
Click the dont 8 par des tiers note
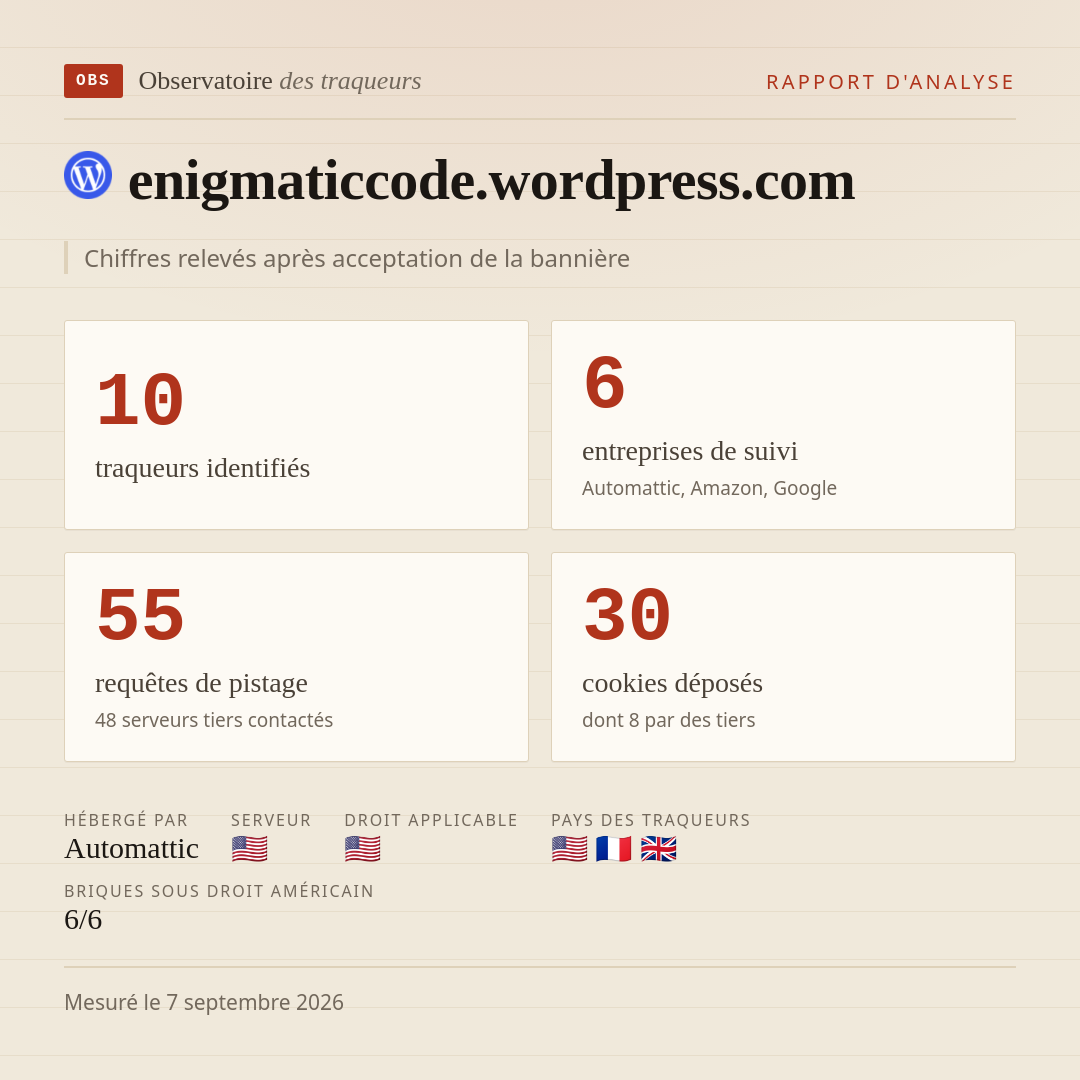pyautogui.click(x=669, y=720)
